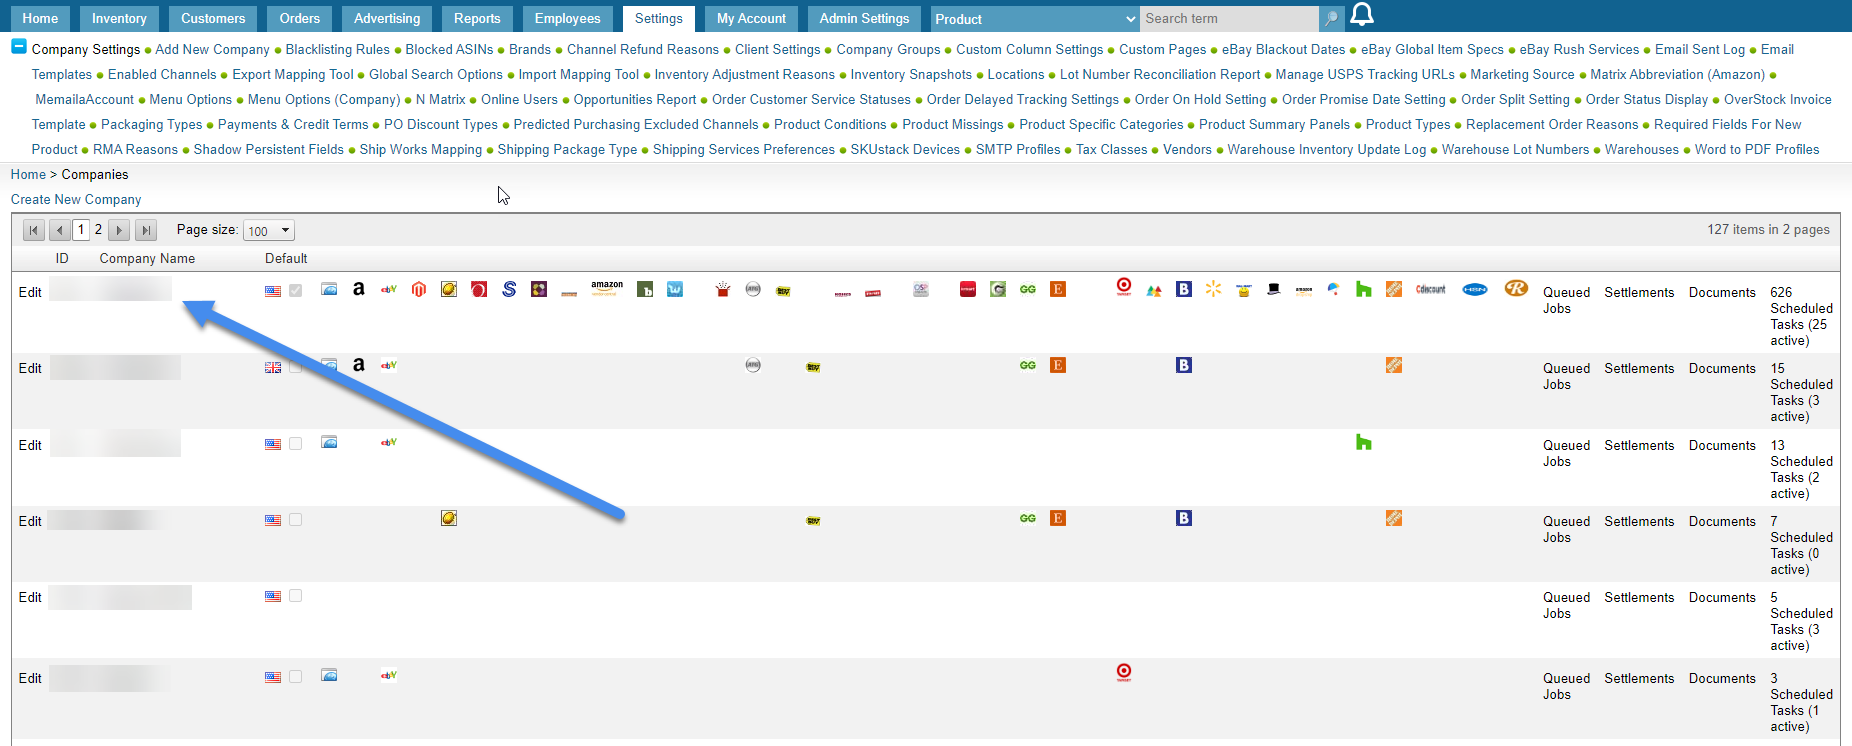Open the Amazon 'a' channel icon in first company row

point(359,289)
